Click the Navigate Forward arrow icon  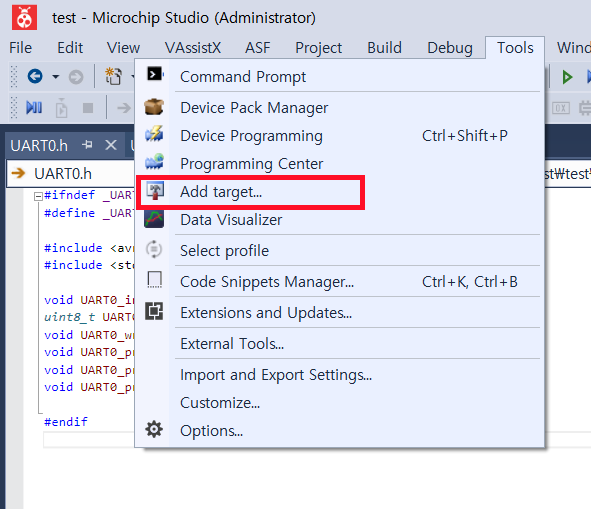pyautogui.click(x=76, y=77)
